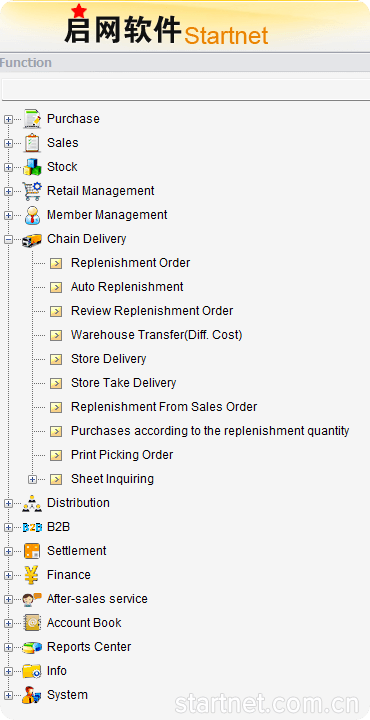Image resolution: width=370 pixels, height=720 pixels.
Task: Expand the B2B tree node
Action: (x=8, y=527)
